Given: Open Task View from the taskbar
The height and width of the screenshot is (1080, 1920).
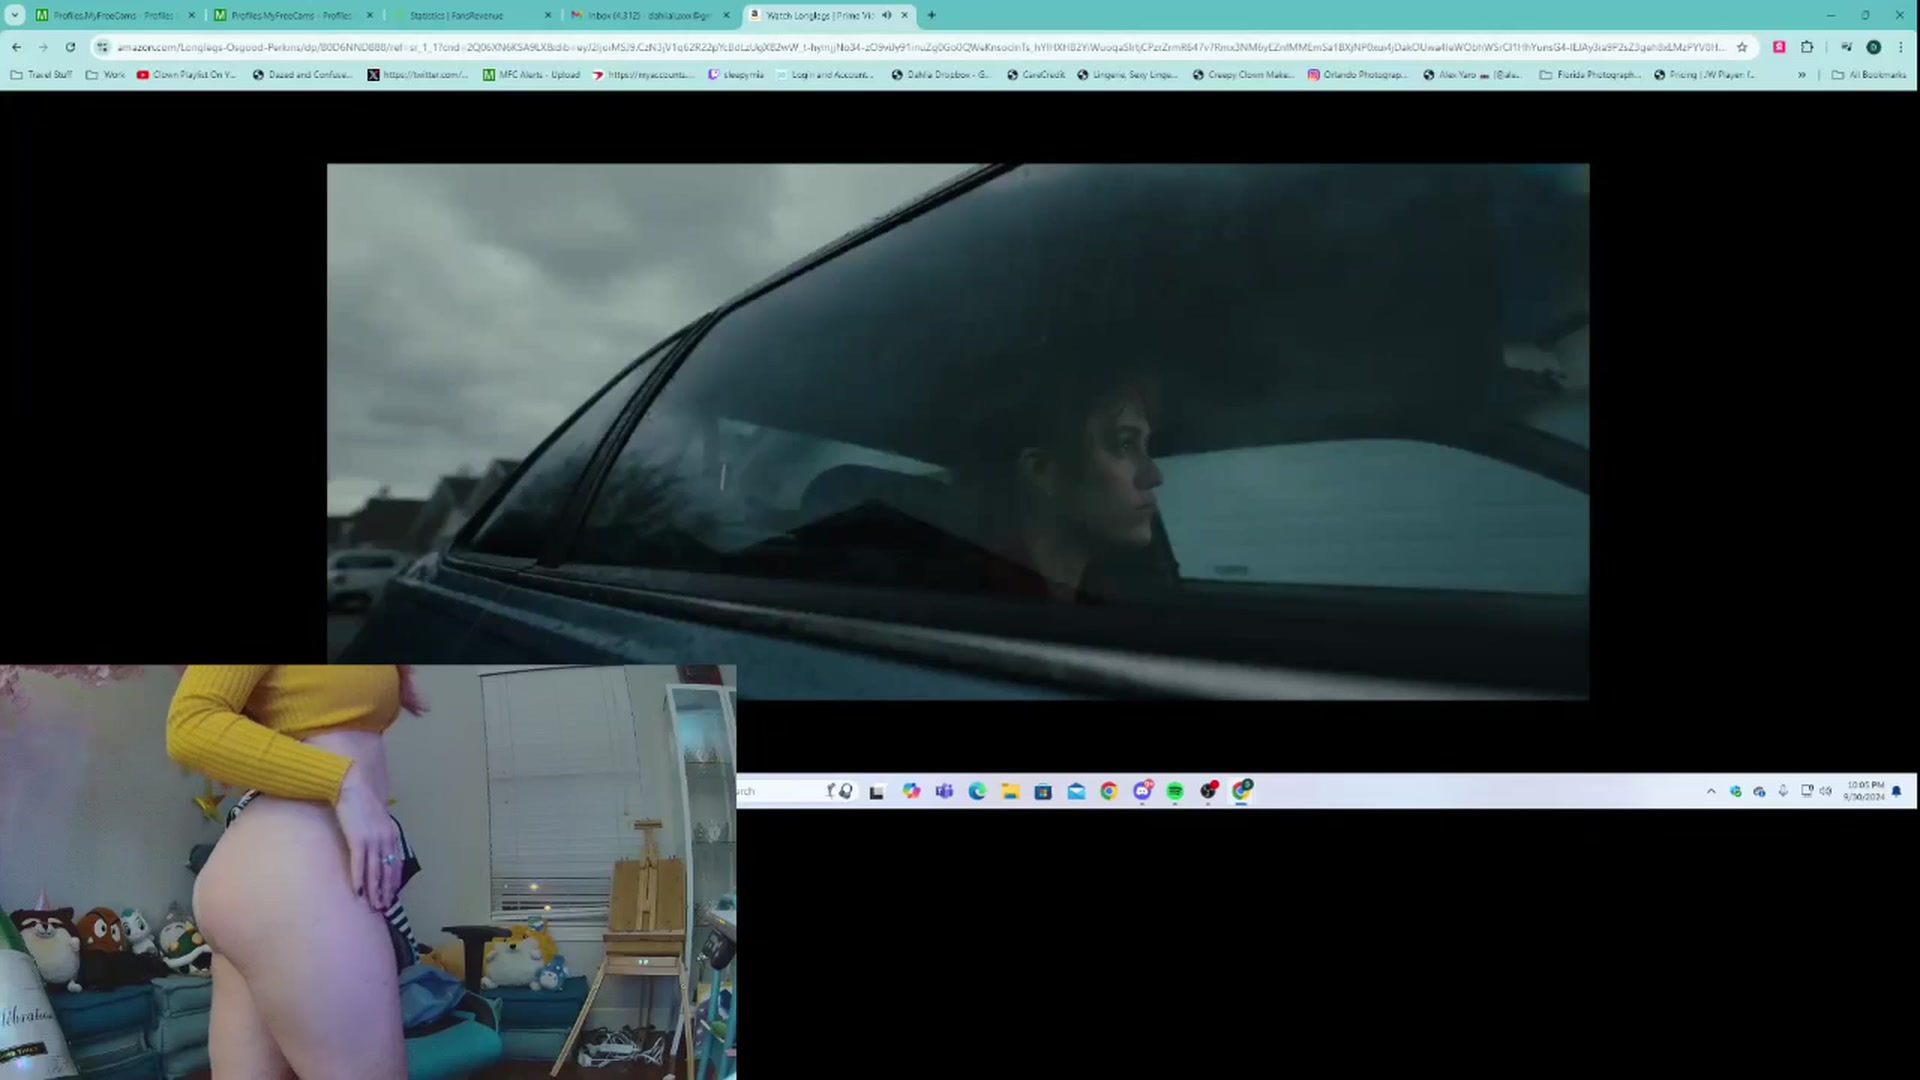Looking at the screenshot, I should click(x=877, y=791).
